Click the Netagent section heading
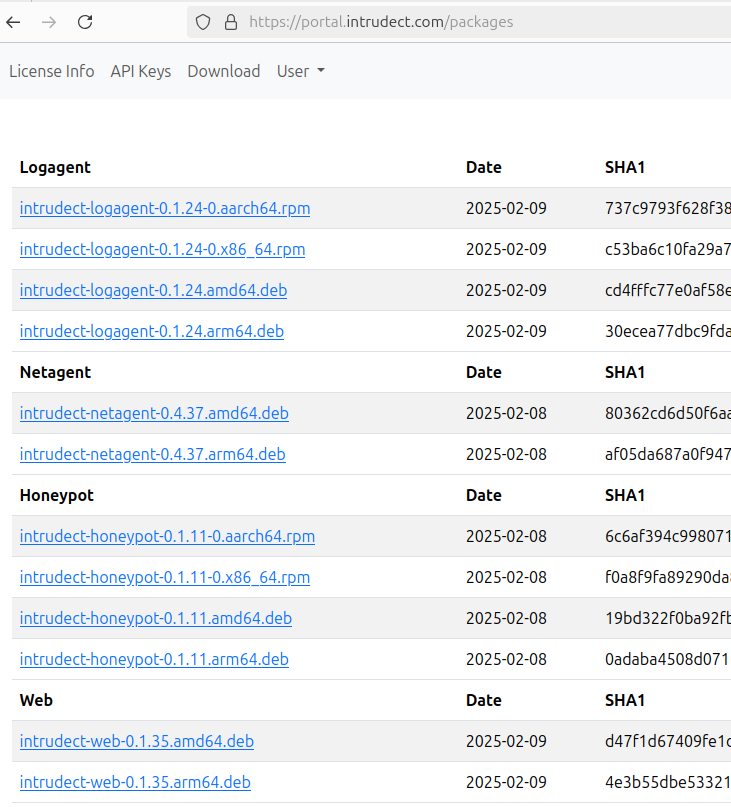The height and width of the screenshot is (810, 731). pos(55,372)
